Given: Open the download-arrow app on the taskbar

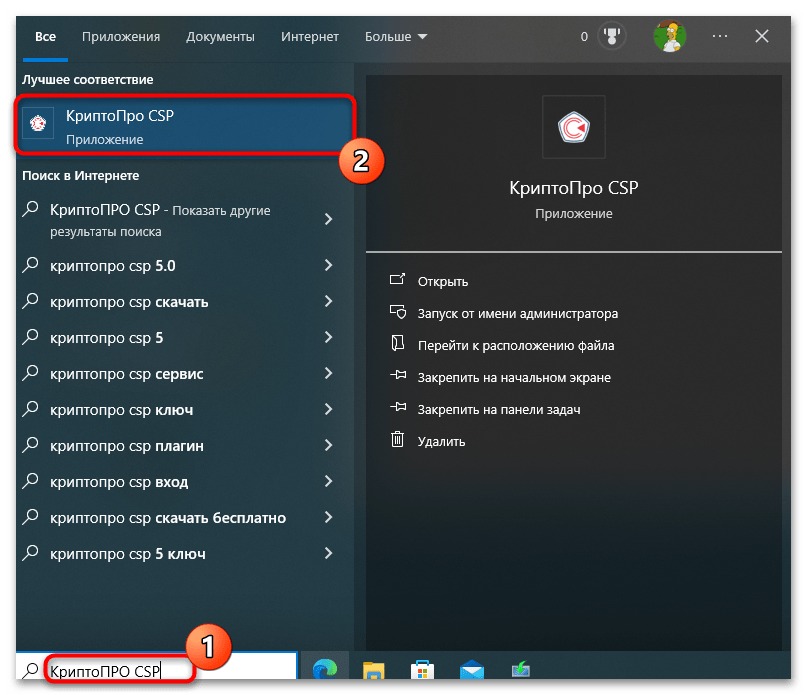Looking at the screenshot, I should click(521, 669).
